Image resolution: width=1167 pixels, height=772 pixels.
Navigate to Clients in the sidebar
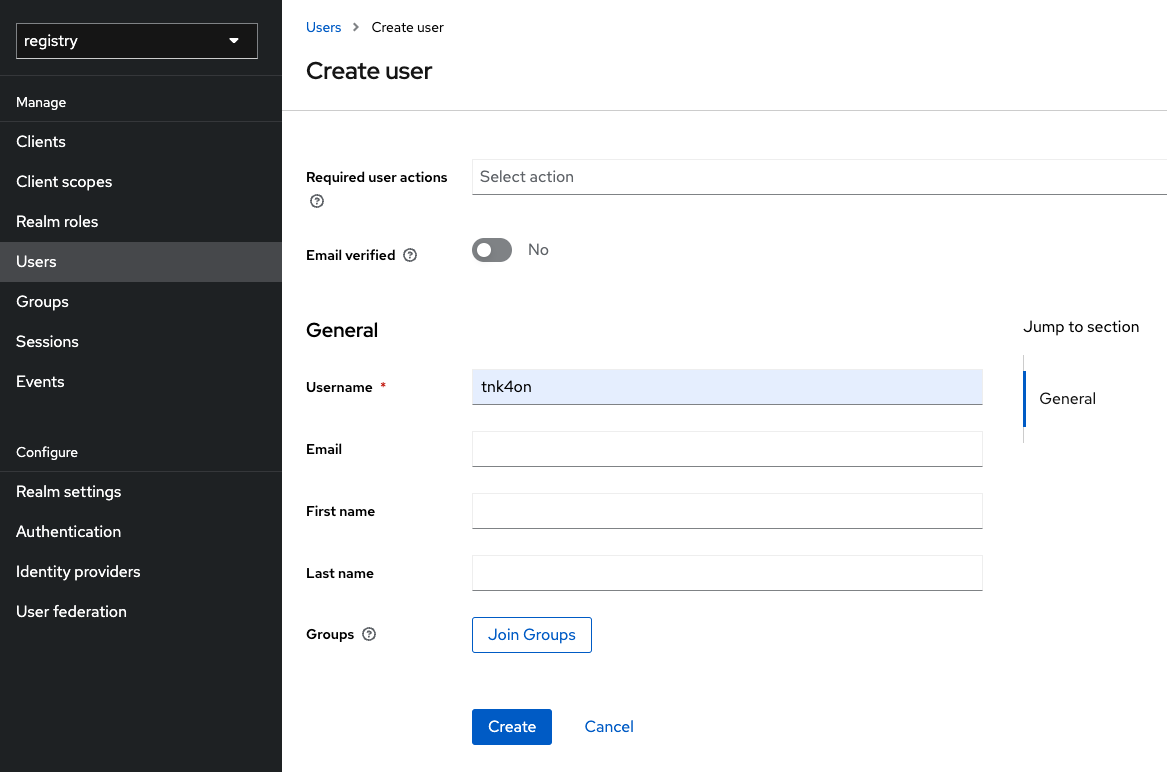[x=40, y=141]
